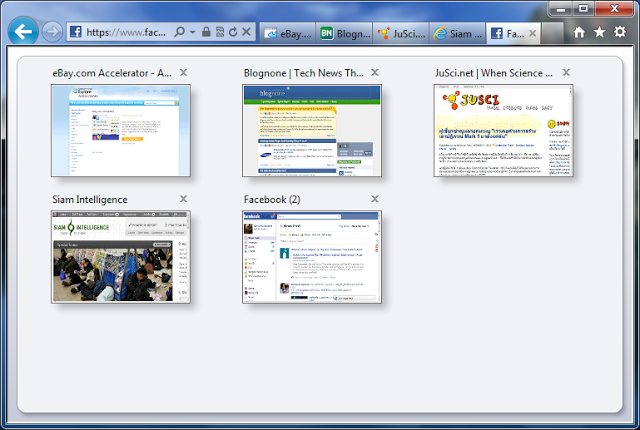
Task: Click the Forward arrow button
Action: (x=52, y=31)
